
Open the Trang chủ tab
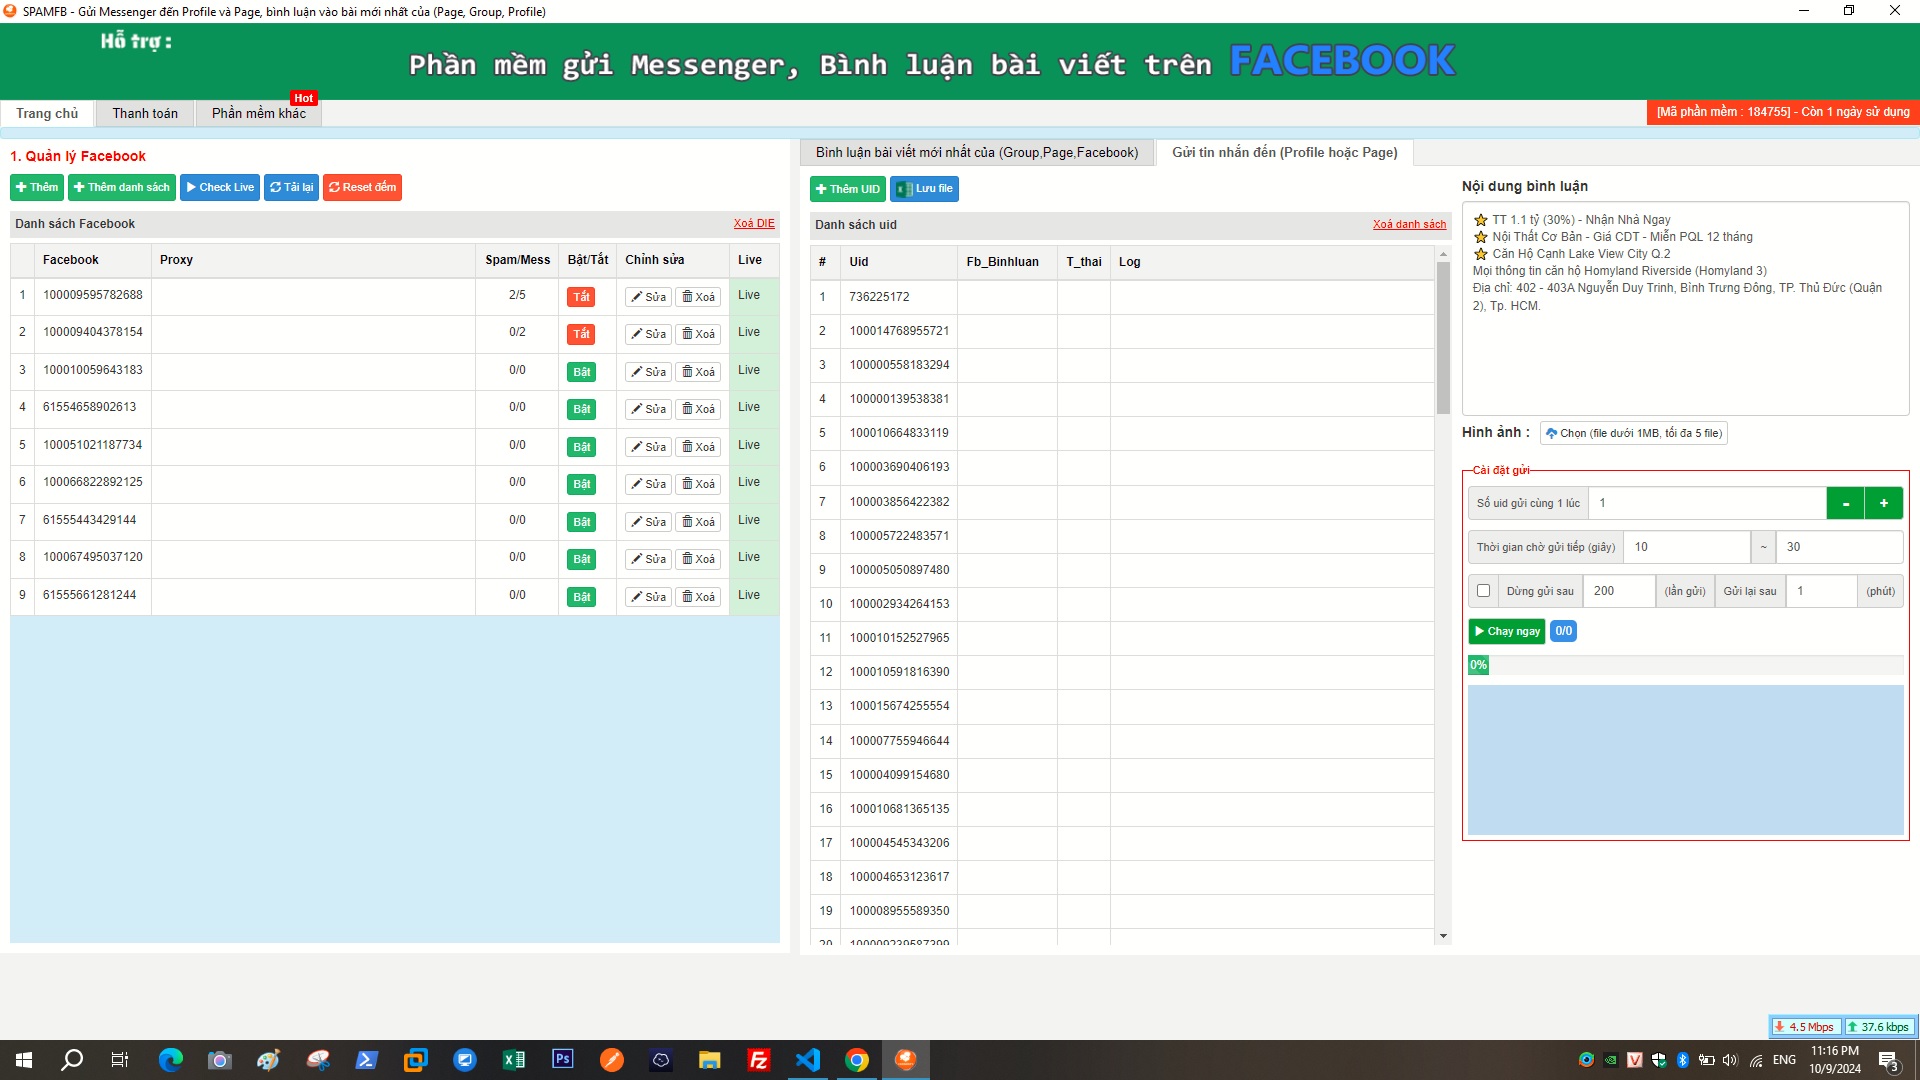point(47,113)
